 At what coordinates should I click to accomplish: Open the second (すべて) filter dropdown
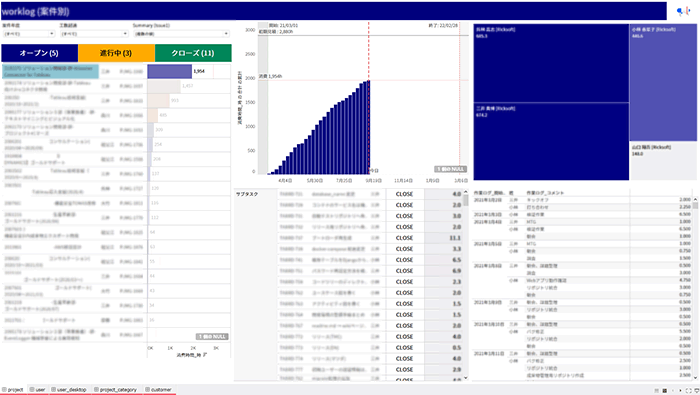tap(94, 34)
